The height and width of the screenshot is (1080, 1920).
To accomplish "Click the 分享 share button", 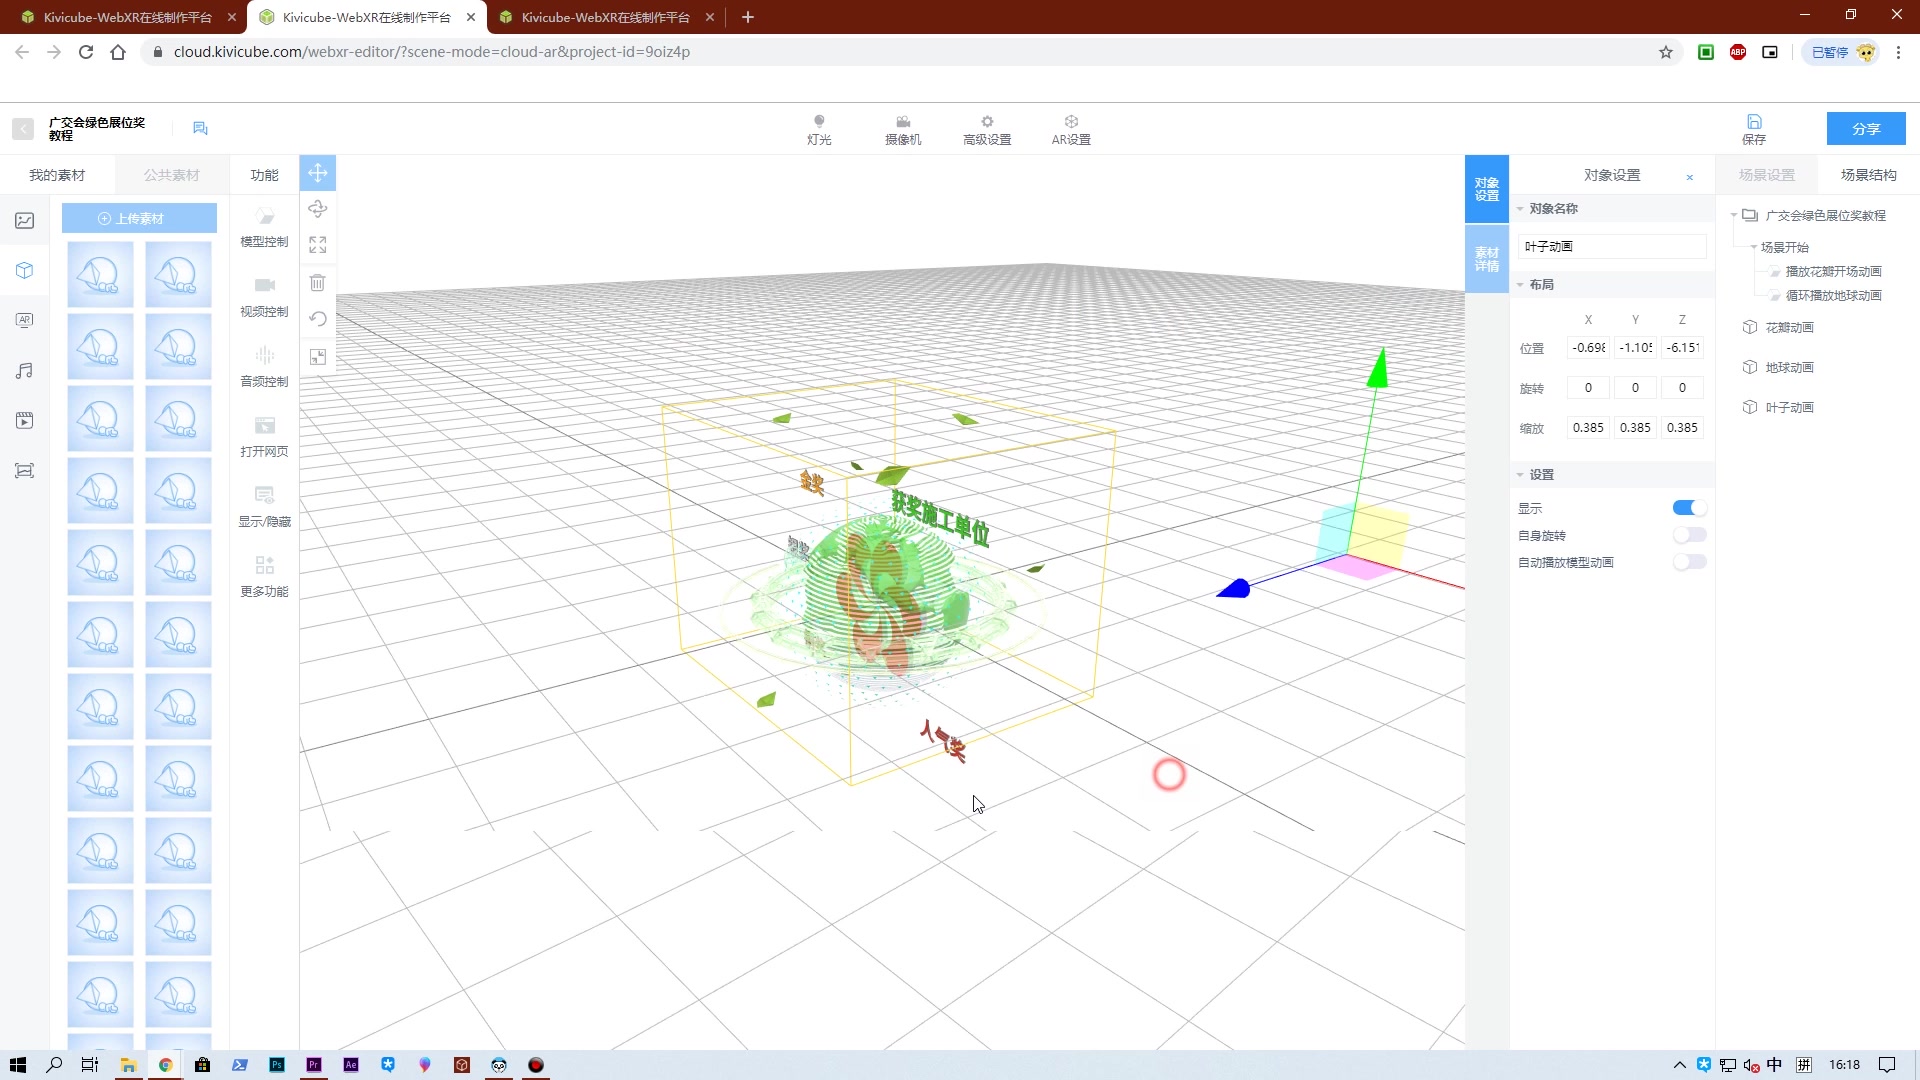I will coord(1865,129).
